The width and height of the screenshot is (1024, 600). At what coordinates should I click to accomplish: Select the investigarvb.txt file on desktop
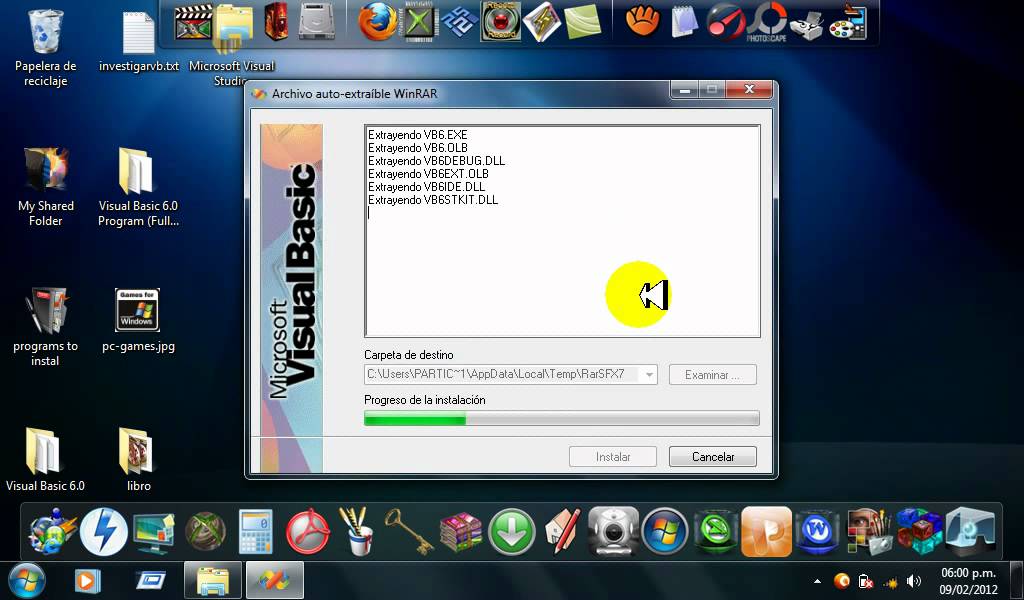[x=138, y=42]
